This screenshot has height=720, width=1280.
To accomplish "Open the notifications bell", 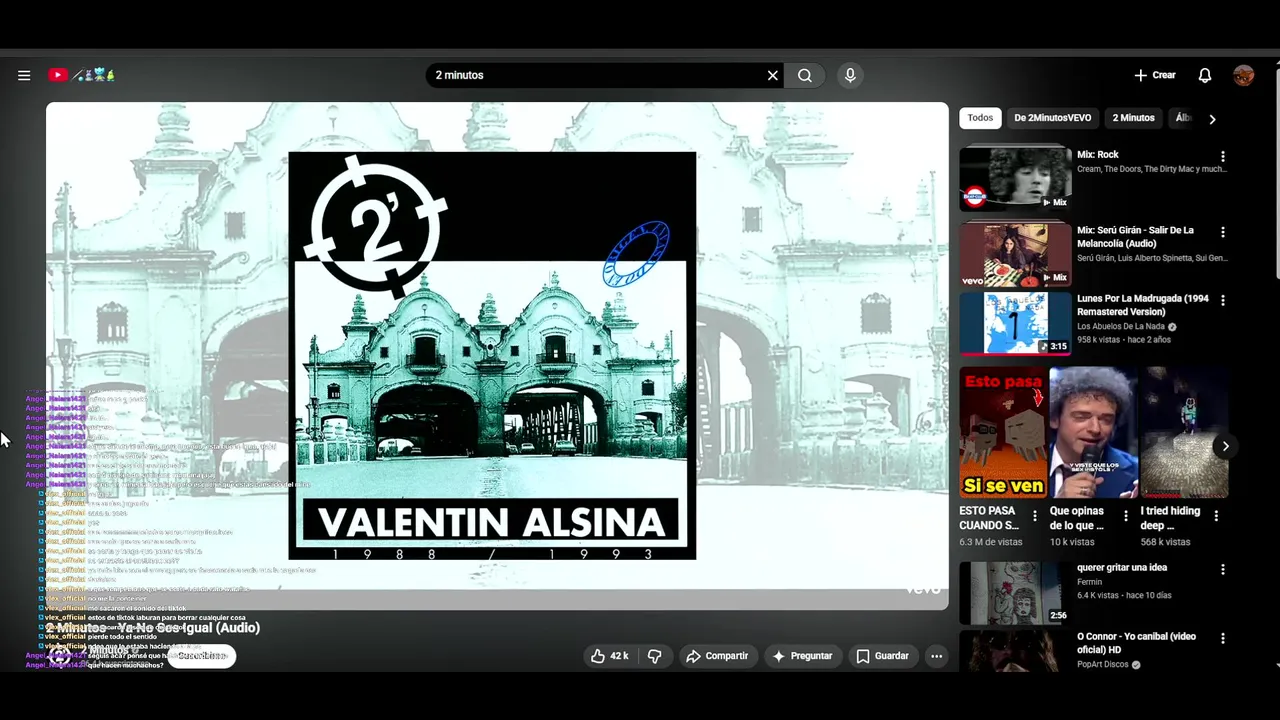I will pyautogui.click(x=1205, y=75).
